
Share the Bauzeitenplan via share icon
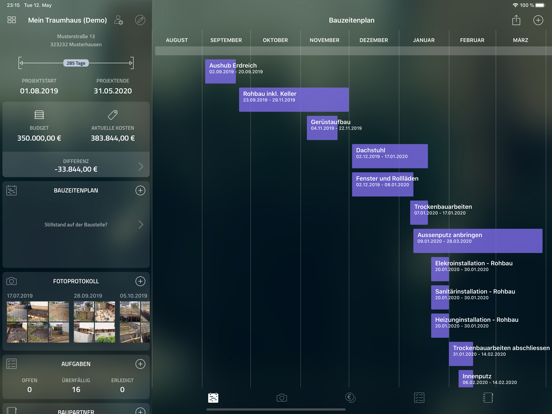point(516,20)
